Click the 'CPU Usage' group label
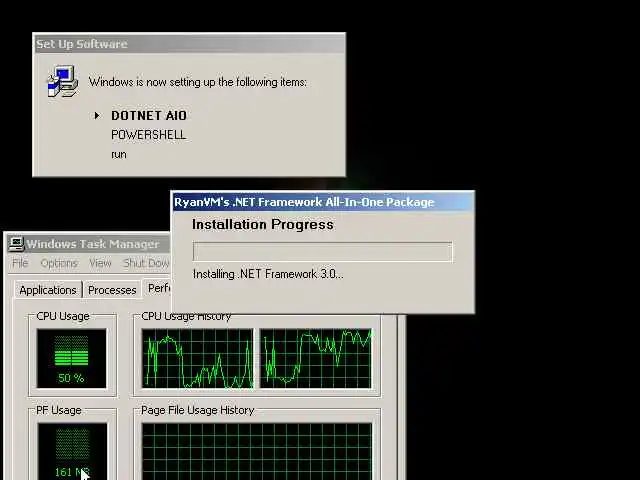Image resolution: width=640 pixels, height=480 pixels. click(x=63, y=316)
